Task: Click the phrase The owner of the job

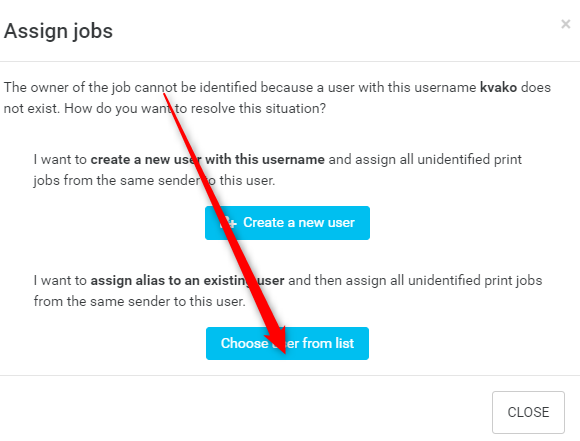Action: [x=67, y=88]
